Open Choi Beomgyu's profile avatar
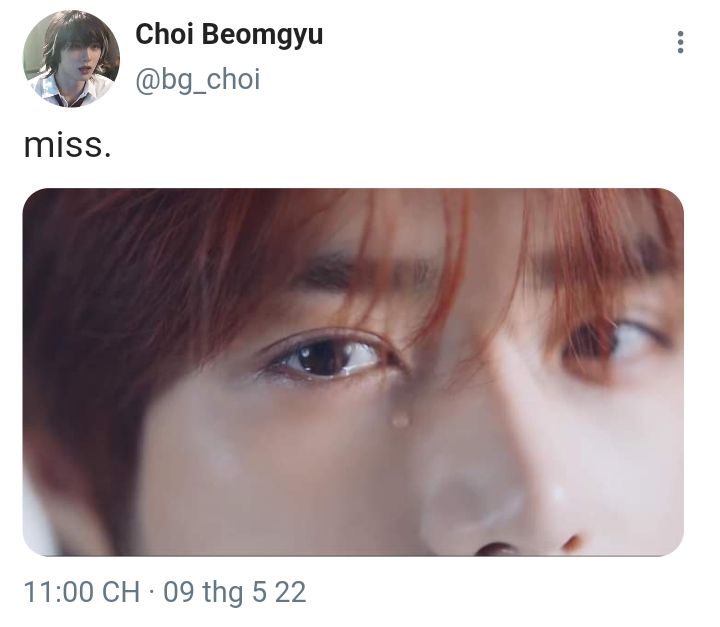This screenshot has width=720, height=627. [71, 58]
